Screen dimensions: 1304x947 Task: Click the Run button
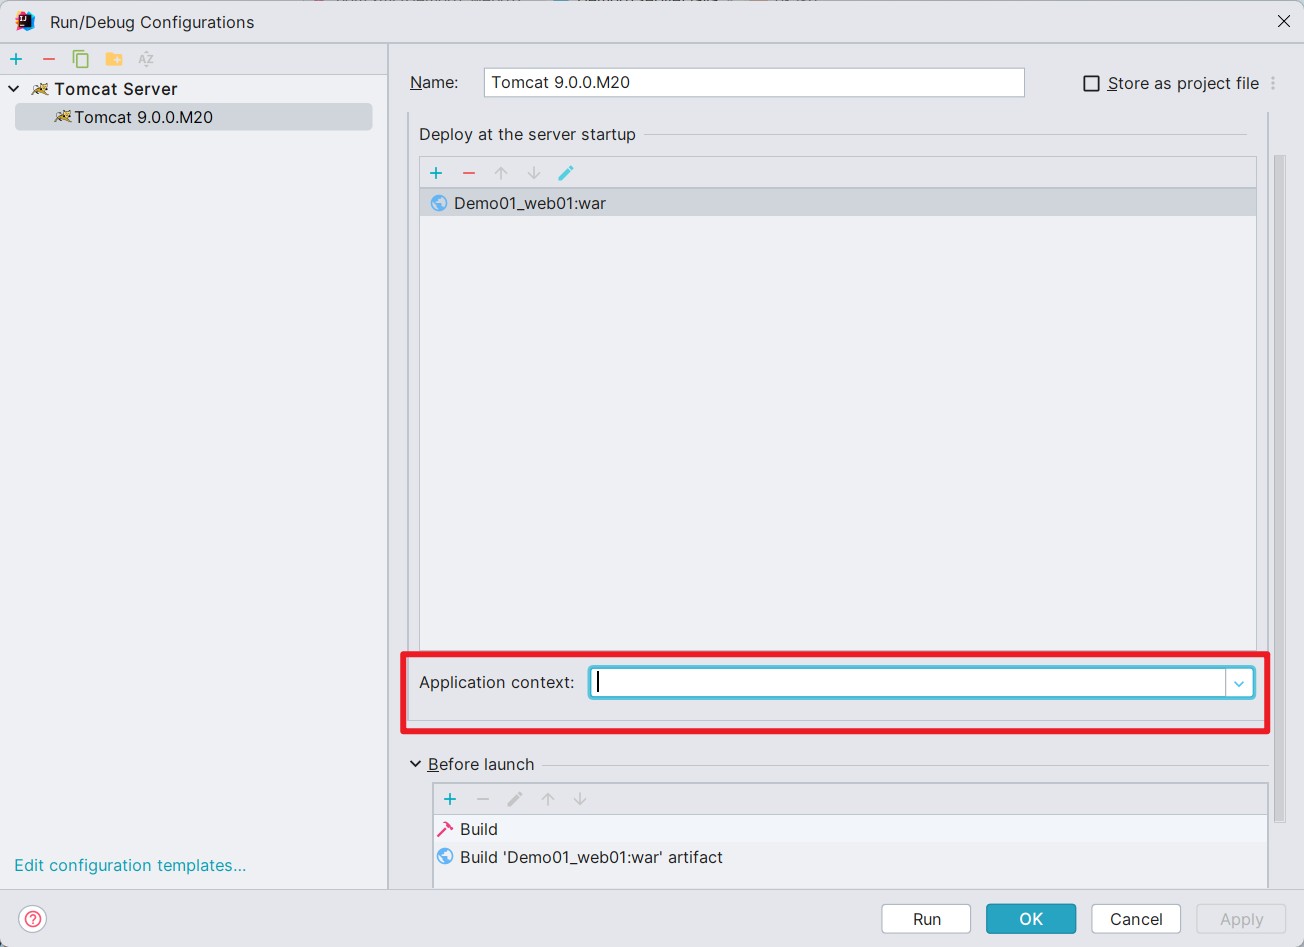pos(926,919)
